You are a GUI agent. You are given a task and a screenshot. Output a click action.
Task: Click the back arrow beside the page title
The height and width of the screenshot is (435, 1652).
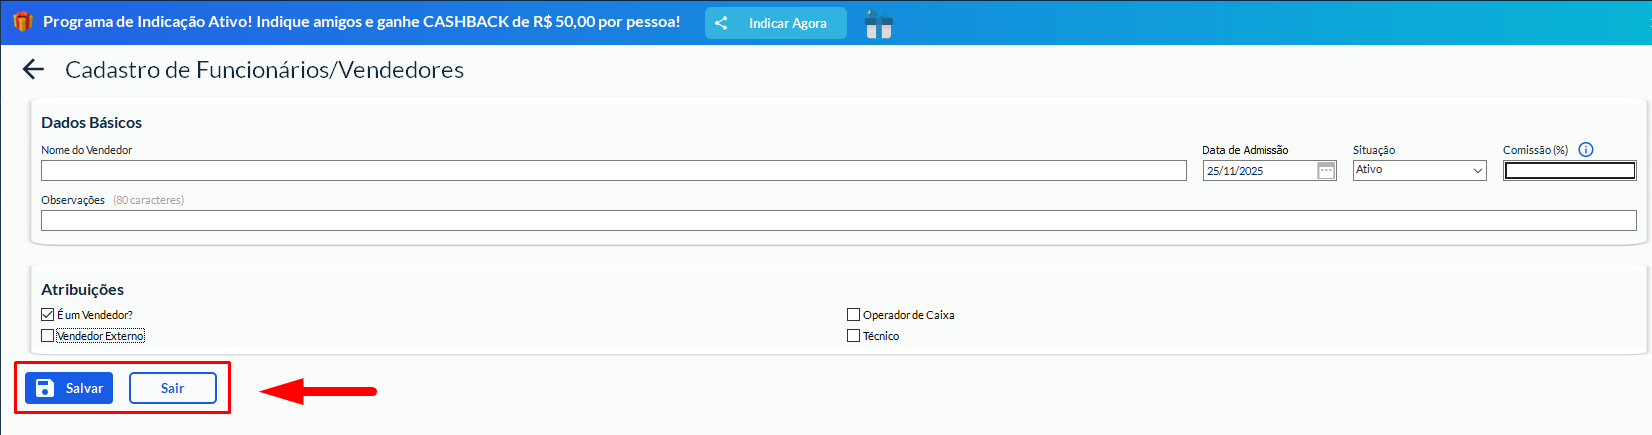tap(34, 69)
